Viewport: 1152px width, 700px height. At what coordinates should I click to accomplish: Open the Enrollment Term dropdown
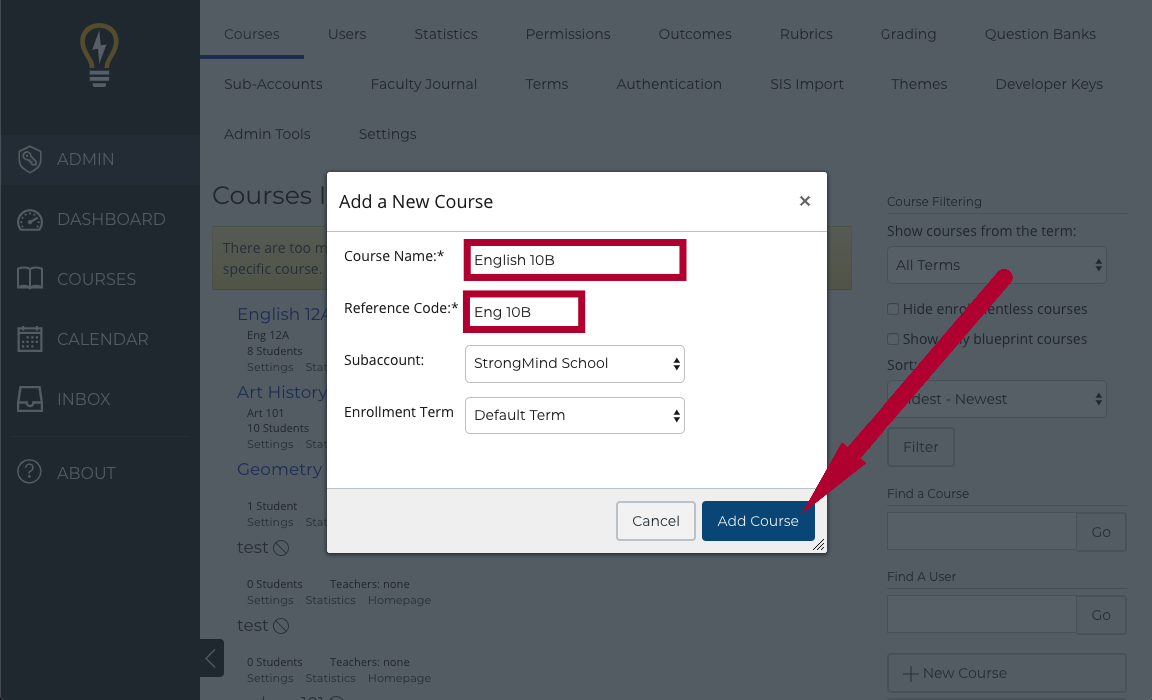(574, 415)
